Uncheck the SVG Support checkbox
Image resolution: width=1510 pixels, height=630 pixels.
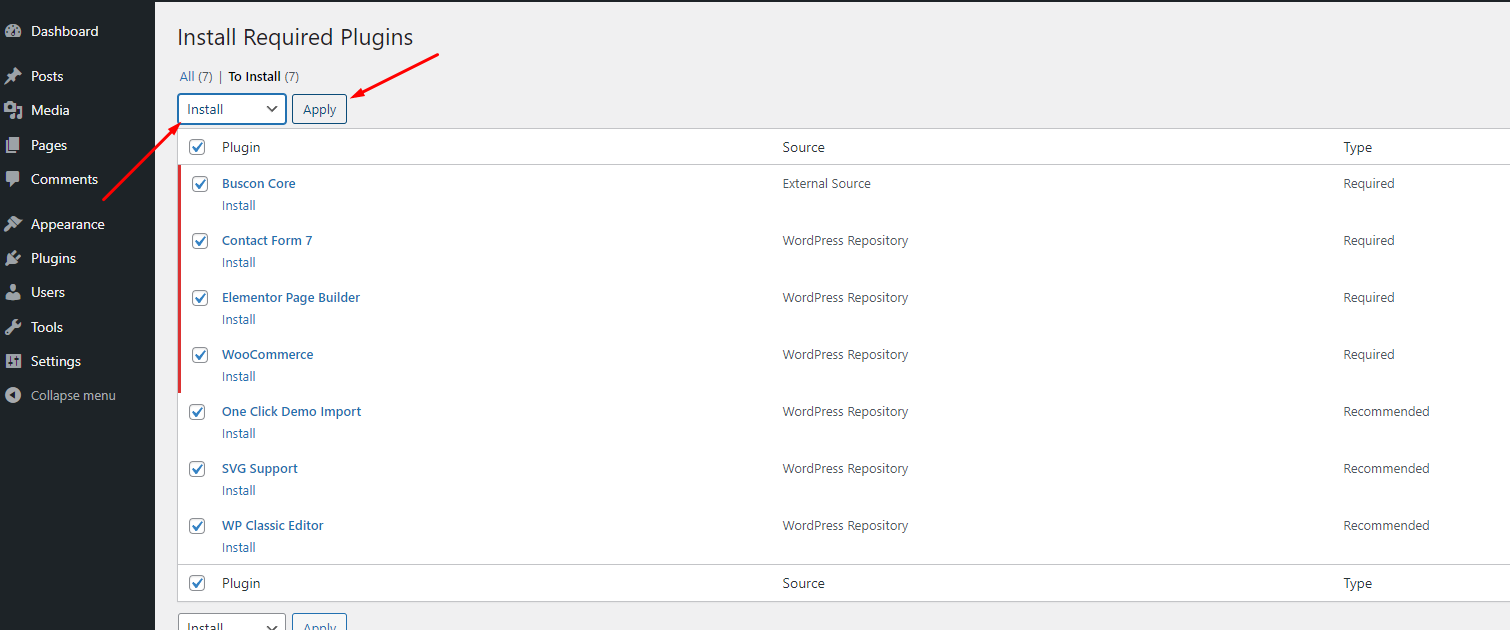(198, 469)
